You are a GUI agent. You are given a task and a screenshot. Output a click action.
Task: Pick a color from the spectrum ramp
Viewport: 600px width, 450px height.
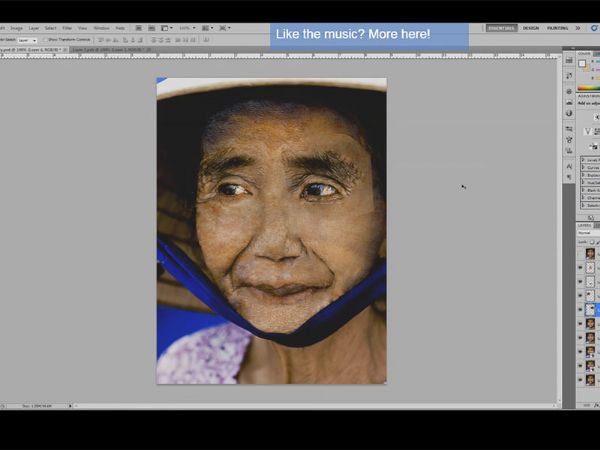589,88
